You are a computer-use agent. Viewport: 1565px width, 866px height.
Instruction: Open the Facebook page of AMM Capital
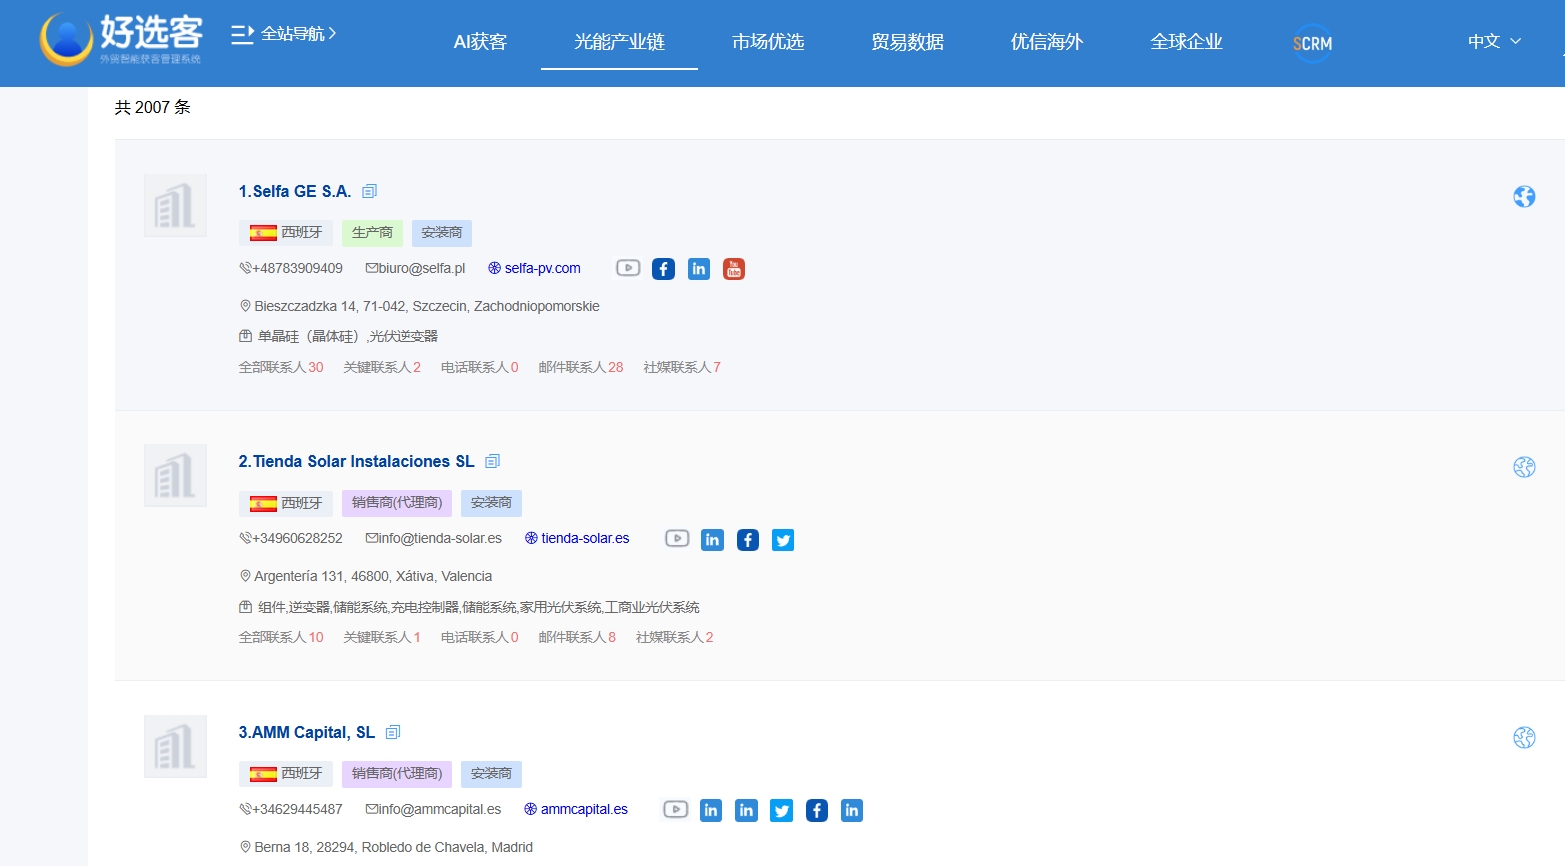(x=817, y=810)
